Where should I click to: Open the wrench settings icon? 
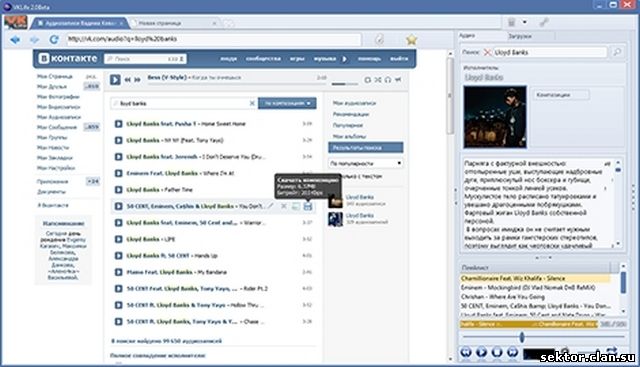point(543,22)
